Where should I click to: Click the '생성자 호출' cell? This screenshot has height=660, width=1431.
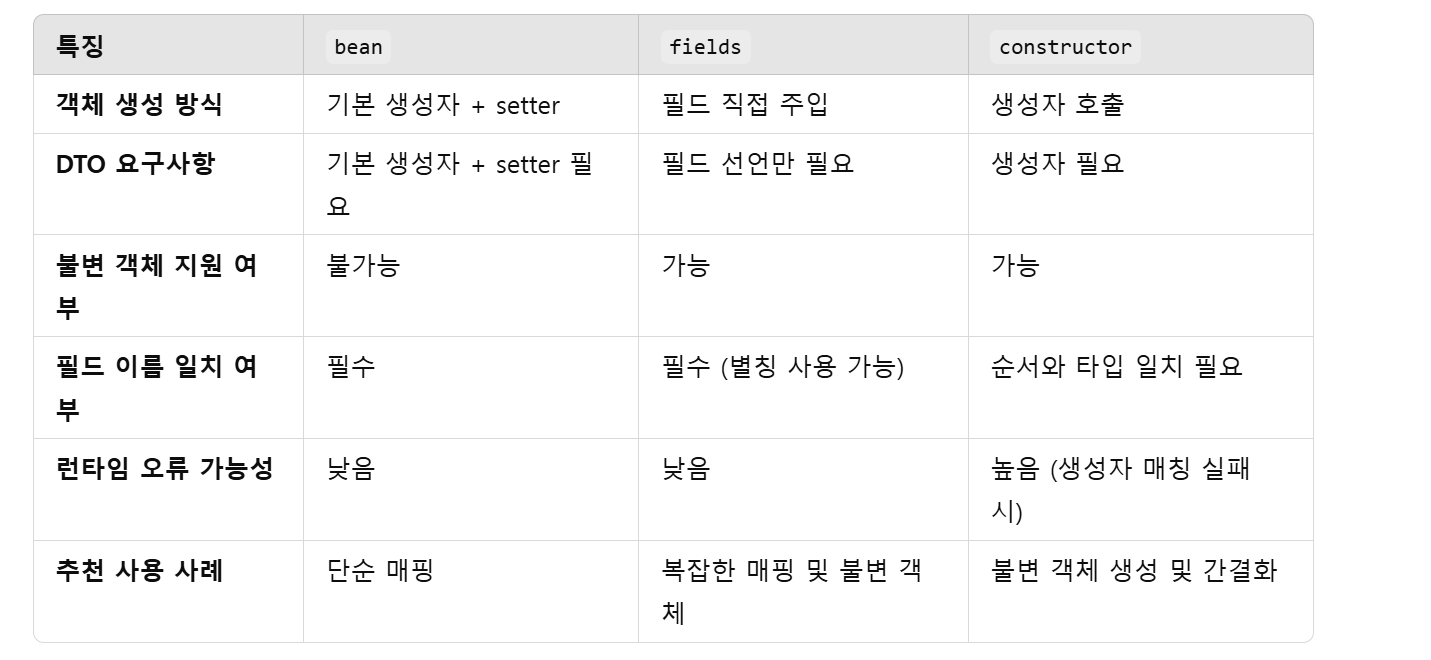1058,104
